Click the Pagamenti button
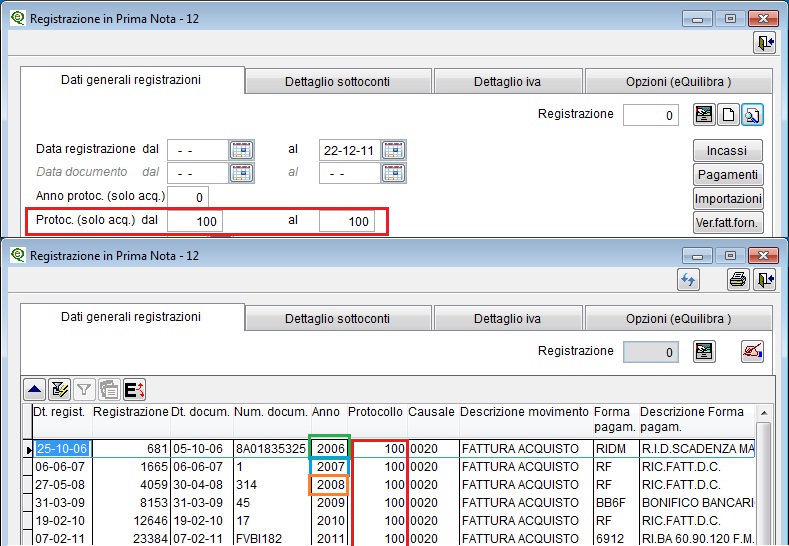789x546 pixels. [x=728, y=175]
